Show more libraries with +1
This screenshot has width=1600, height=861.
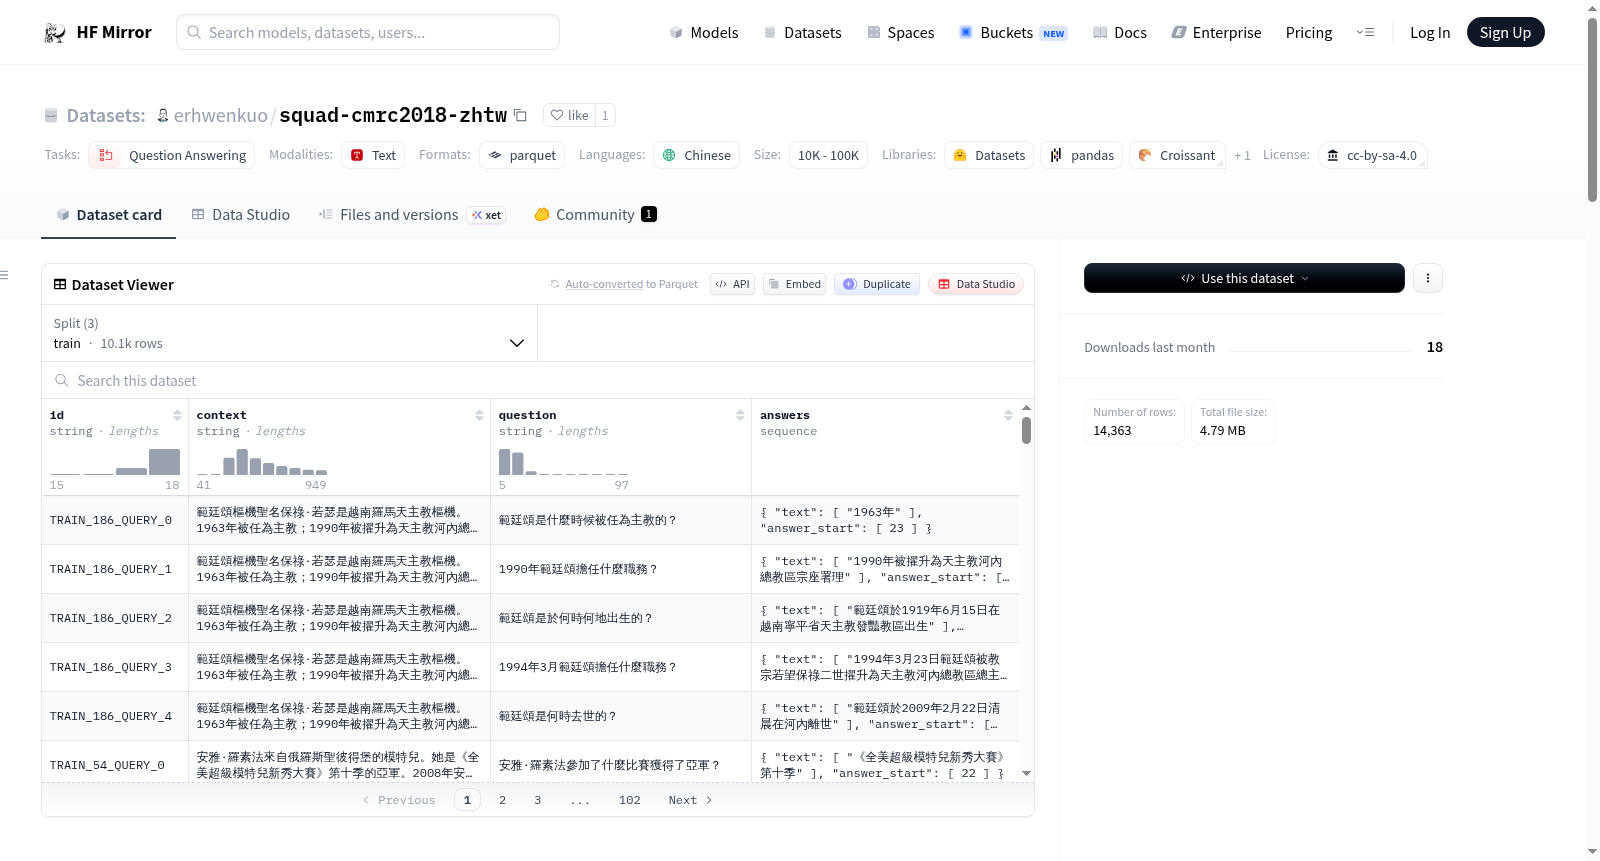1242,155
